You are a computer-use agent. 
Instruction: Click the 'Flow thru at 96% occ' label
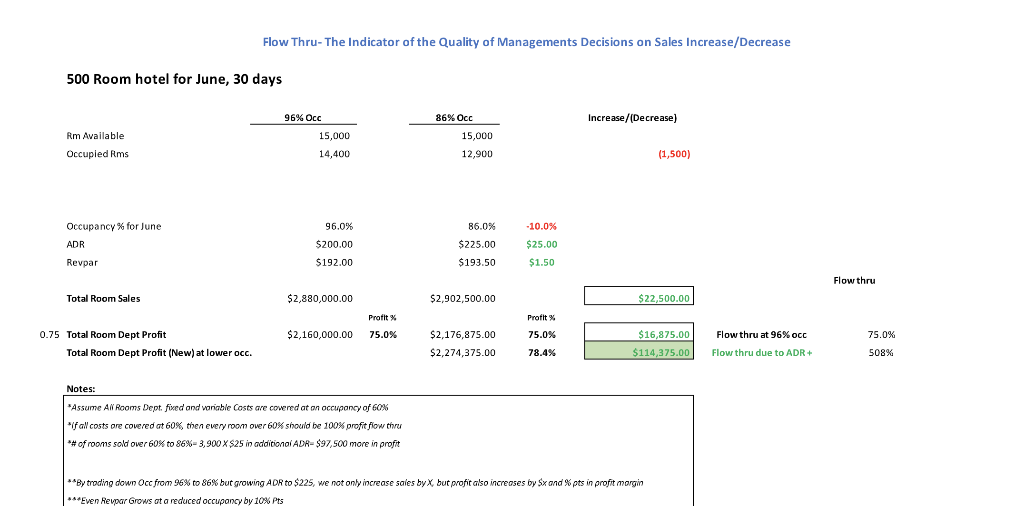(x=761, y=334)
